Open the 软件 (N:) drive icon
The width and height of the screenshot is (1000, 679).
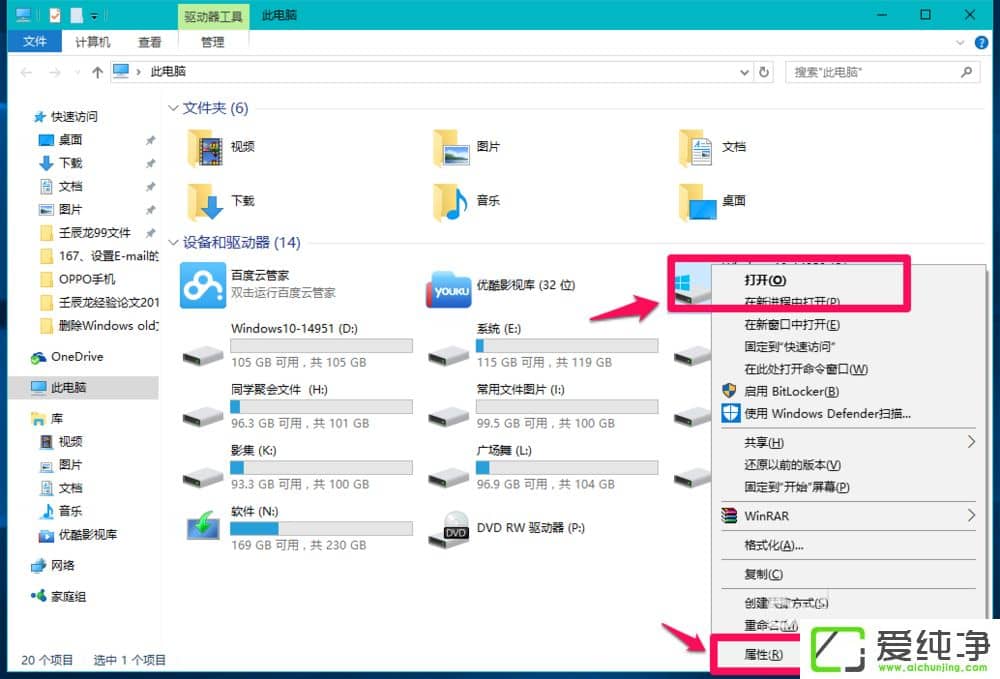pyautogui.click(x=202, y=531)
